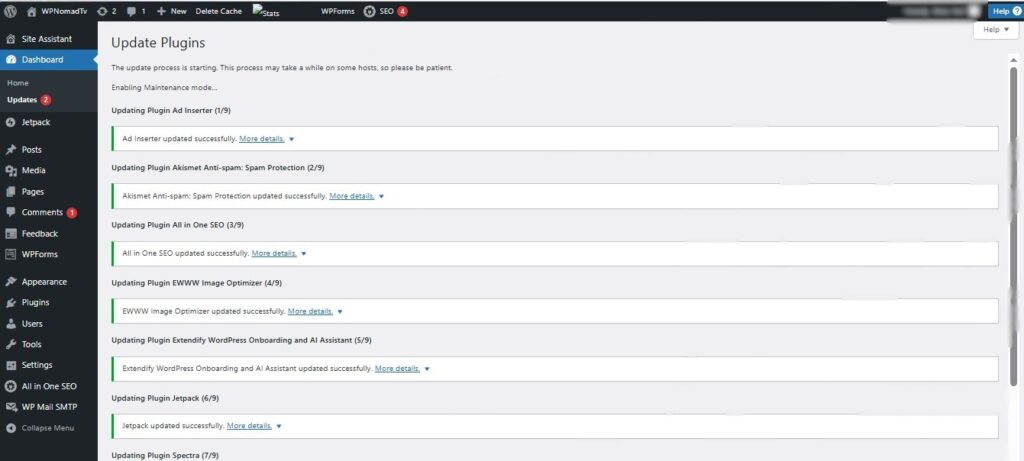Expand the Help tab dropdown

996,29
